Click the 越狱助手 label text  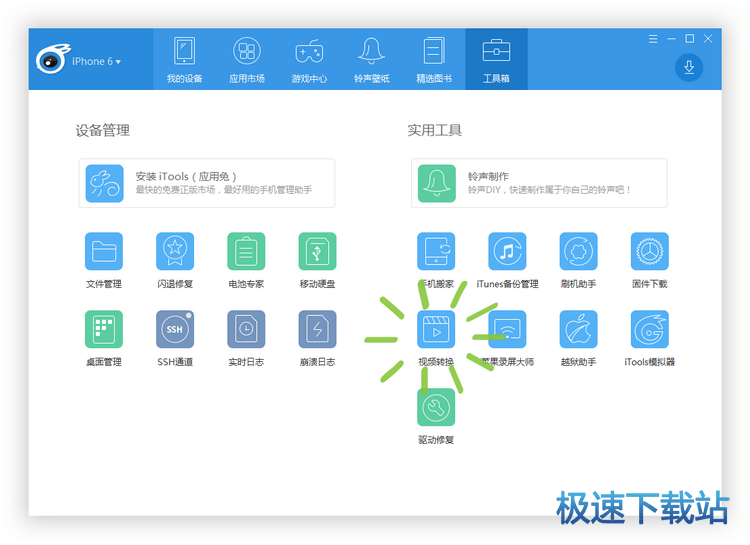[579, 362]
